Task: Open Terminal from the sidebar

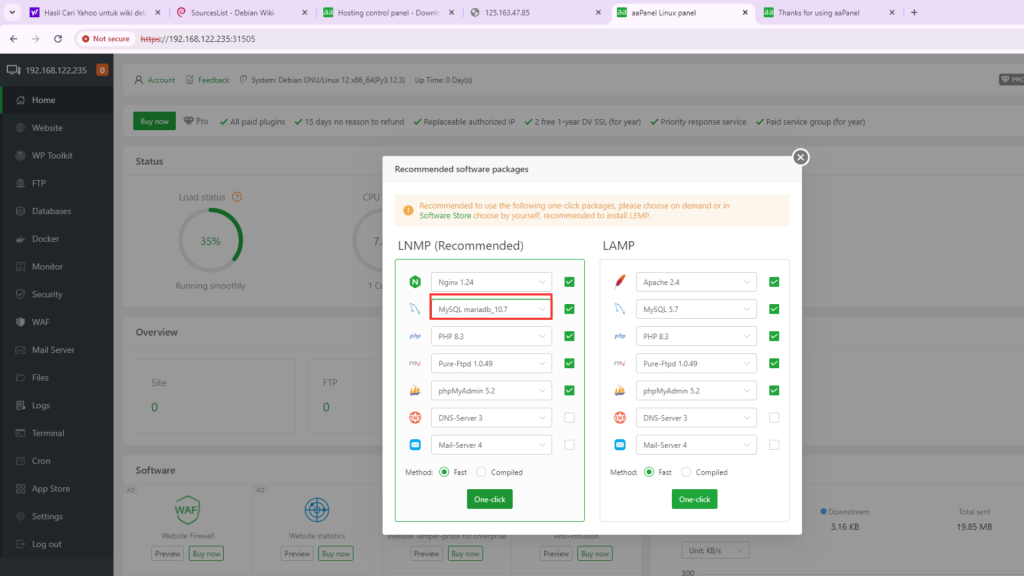Action: pos(48,433)
